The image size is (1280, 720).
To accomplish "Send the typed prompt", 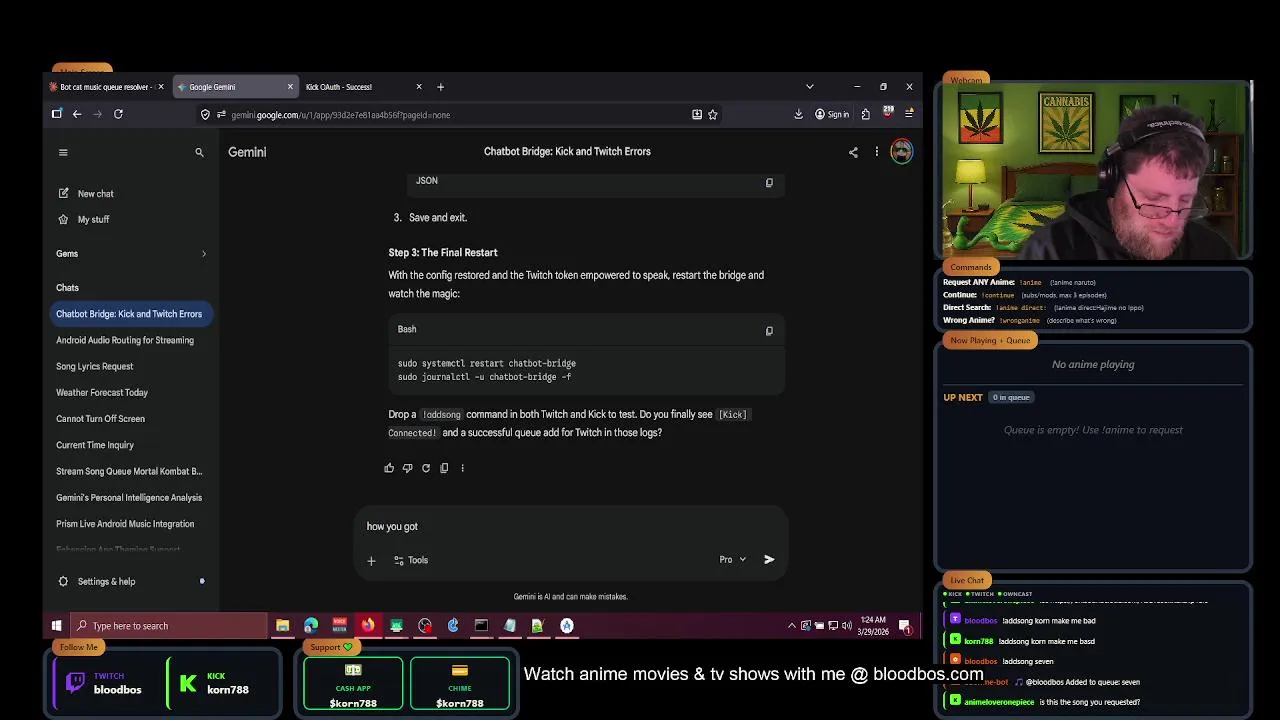I will point(769,560).
